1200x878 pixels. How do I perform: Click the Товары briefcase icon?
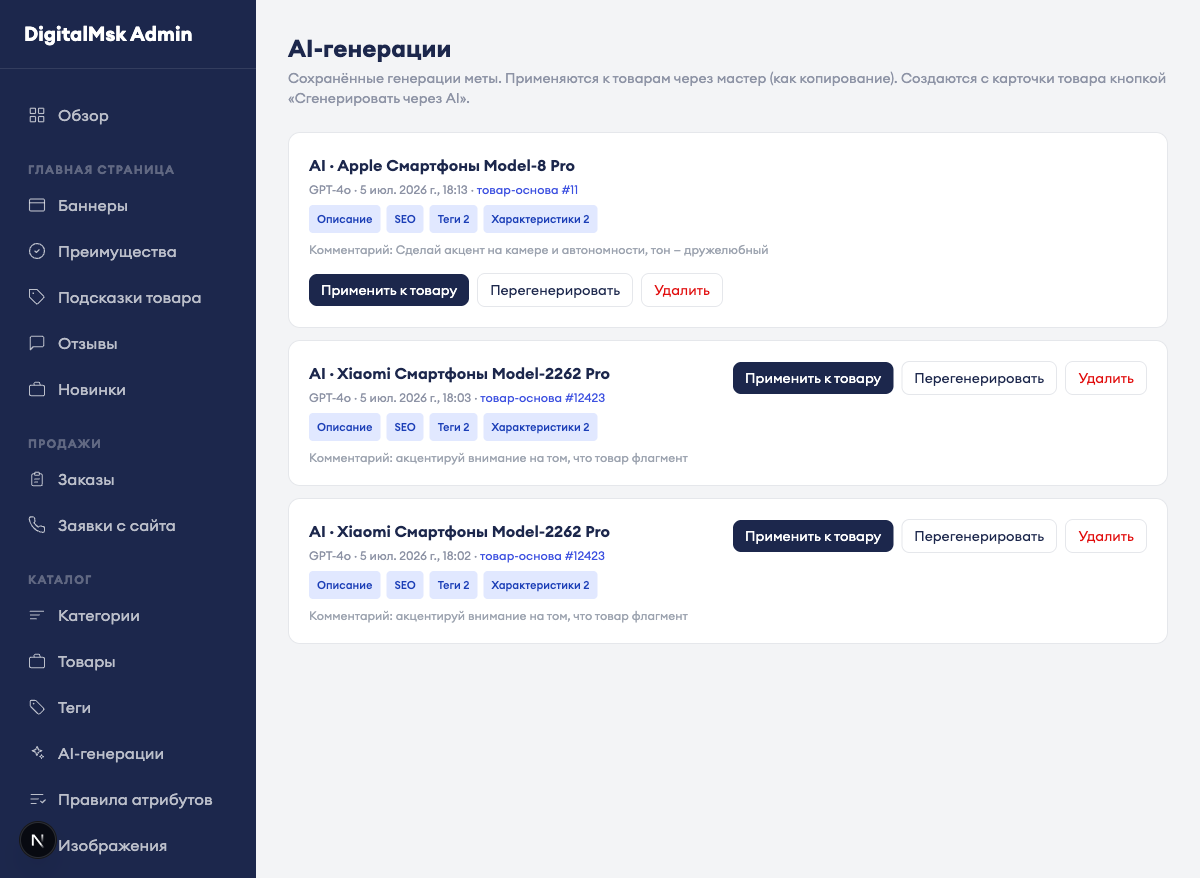coord(37,661)
